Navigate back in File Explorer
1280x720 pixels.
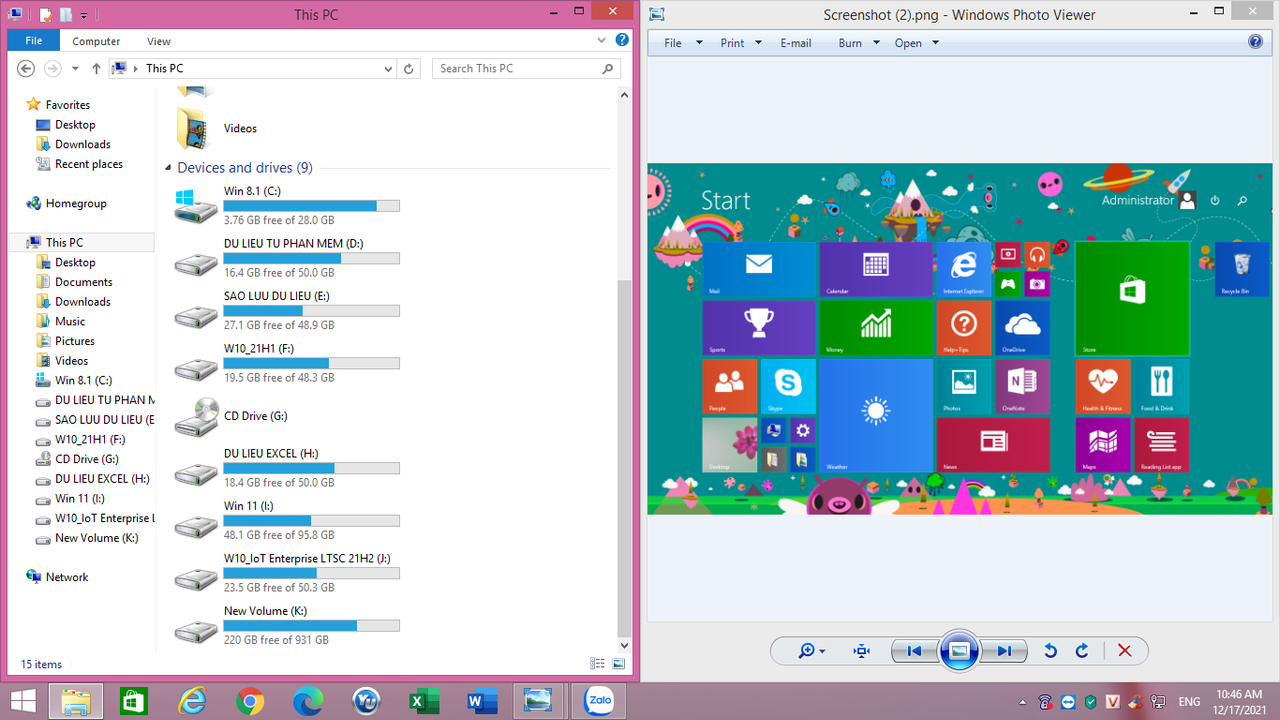26,68
